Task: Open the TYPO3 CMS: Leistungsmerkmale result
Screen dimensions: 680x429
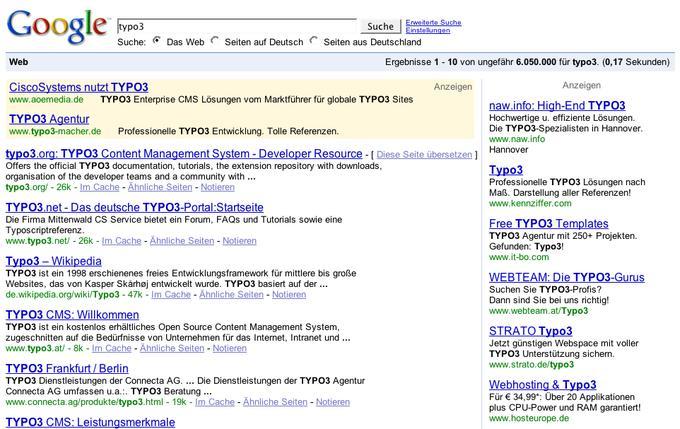Action: coord(90,422)
